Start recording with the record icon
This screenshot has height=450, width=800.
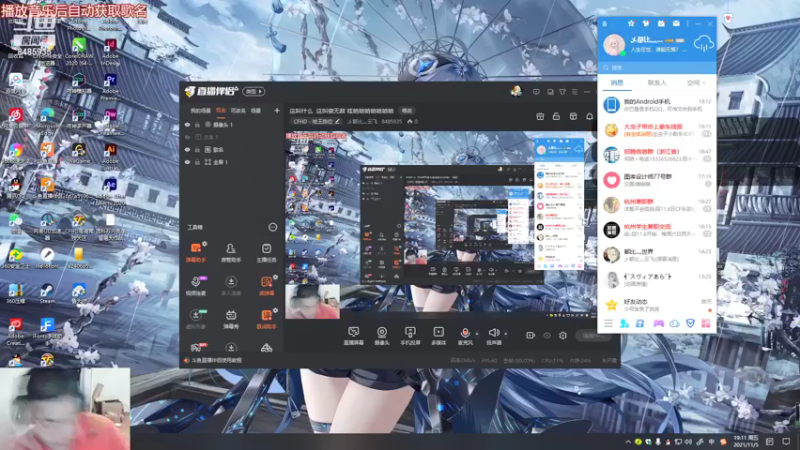(531, 335)
